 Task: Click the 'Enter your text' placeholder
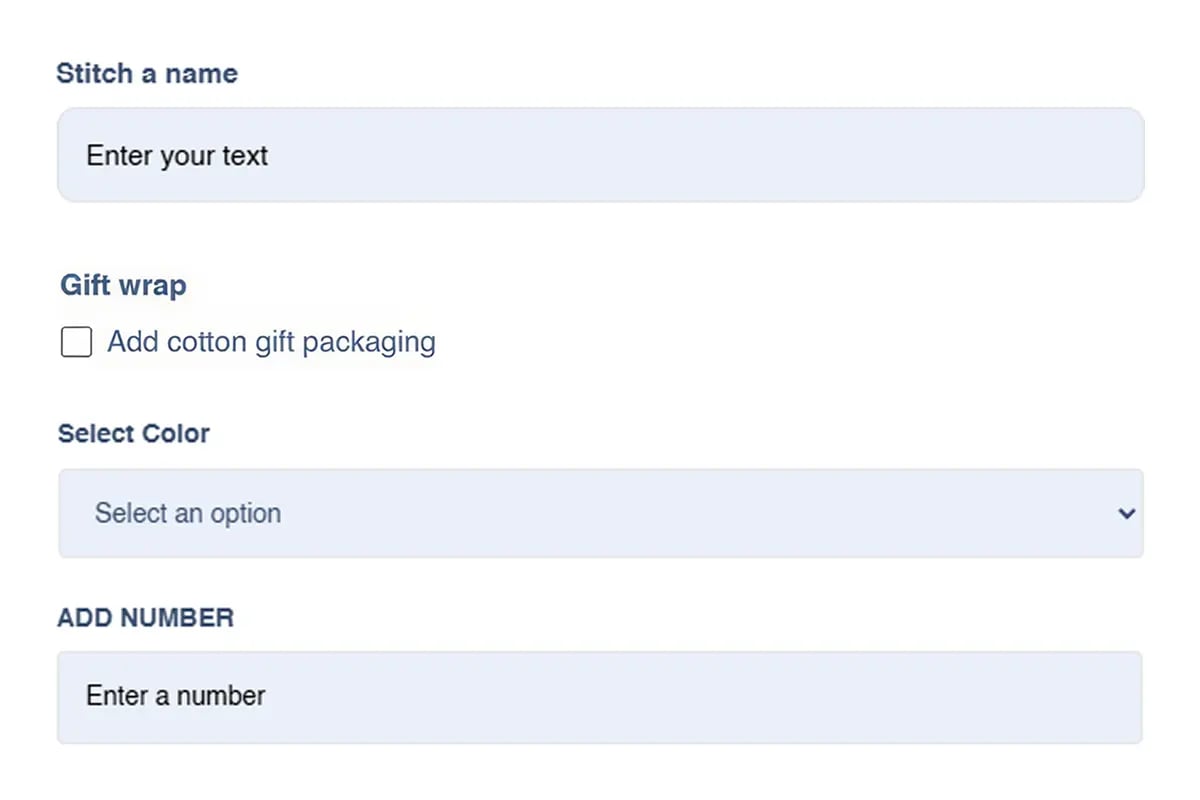(177, 156)
